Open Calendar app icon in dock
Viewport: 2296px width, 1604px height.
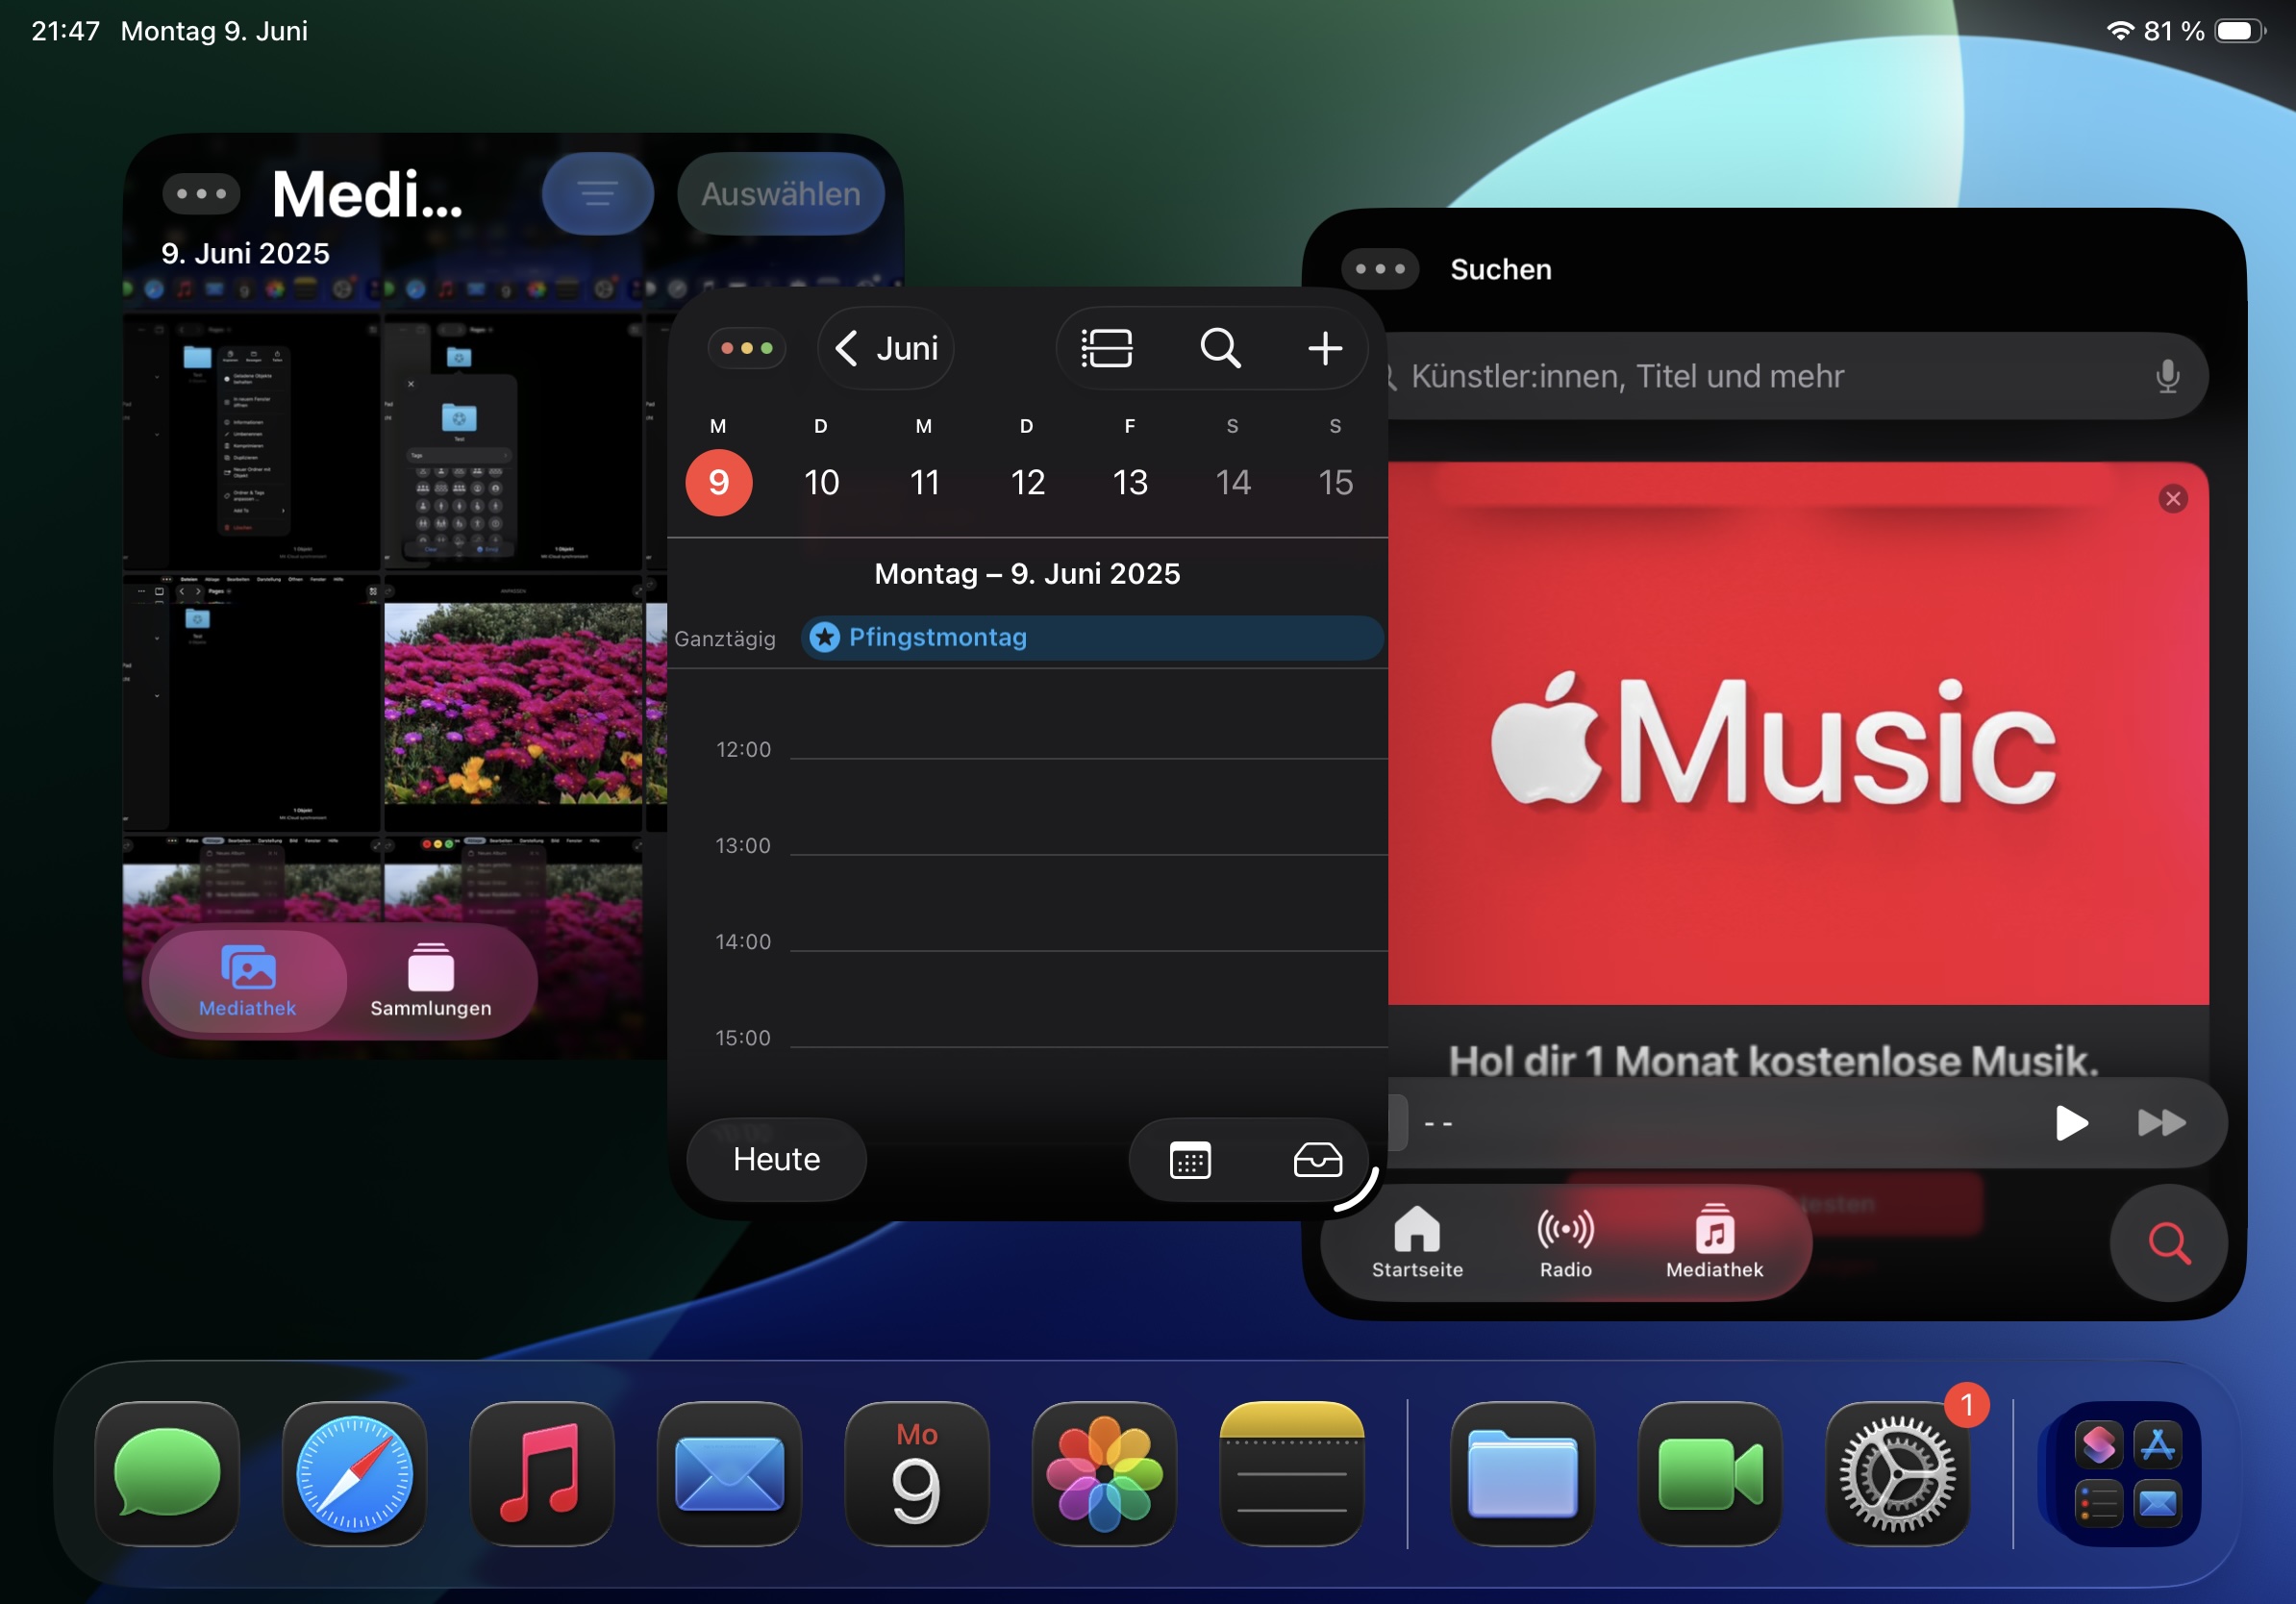tap(916, 1473)
